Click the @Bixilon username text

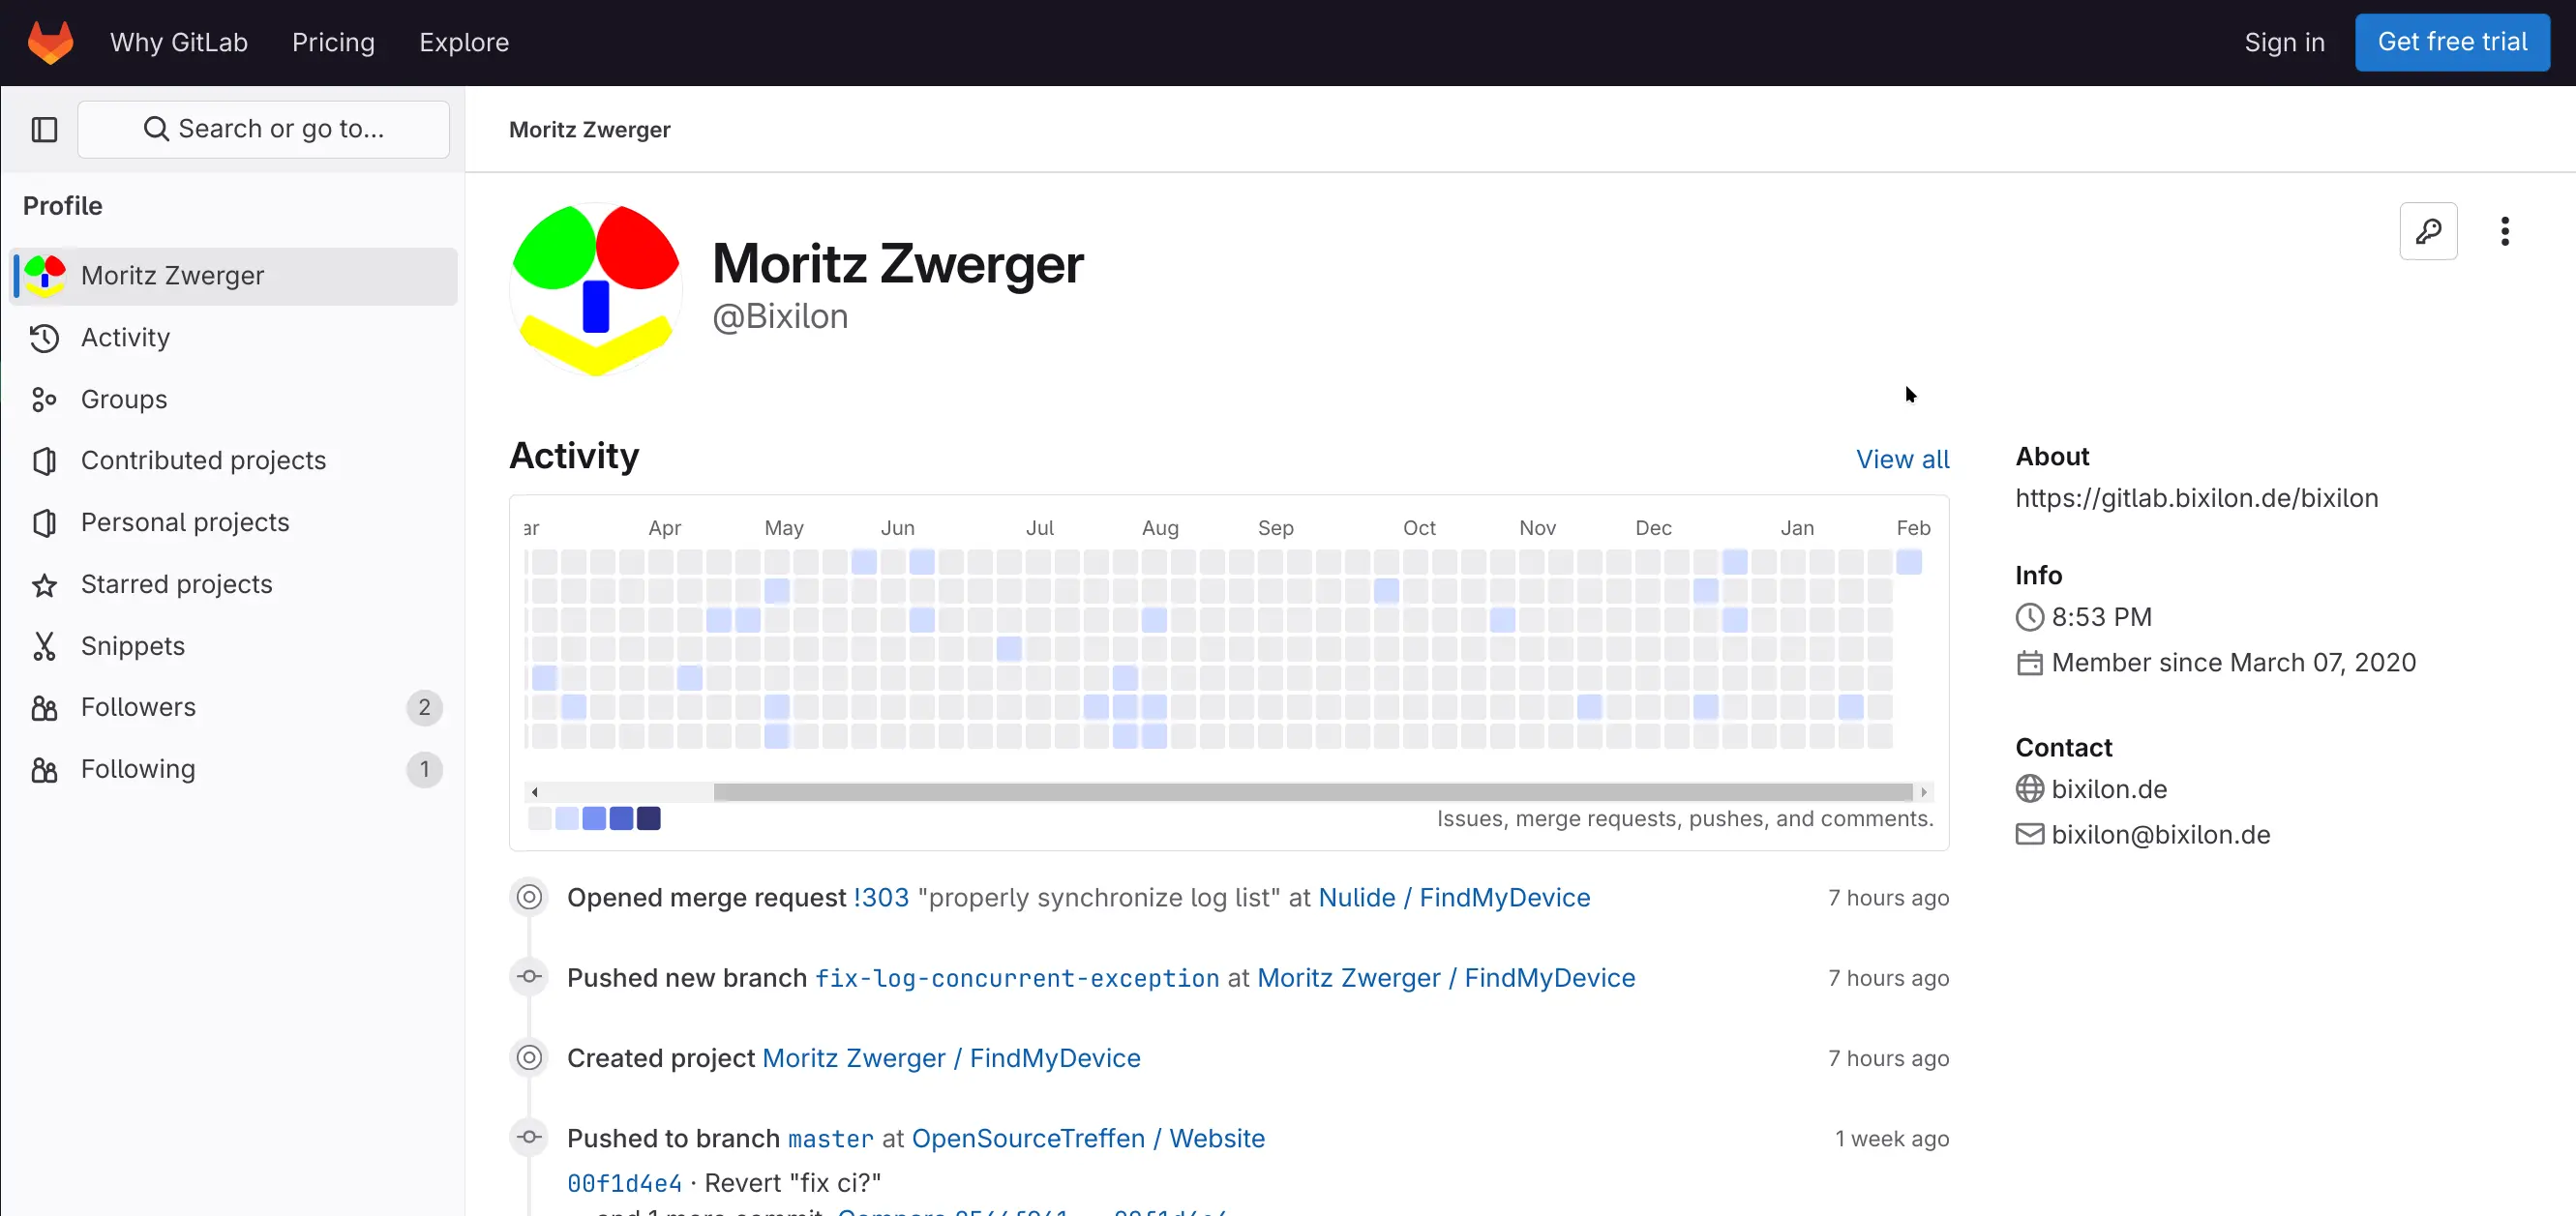click(x=780, y=317)
